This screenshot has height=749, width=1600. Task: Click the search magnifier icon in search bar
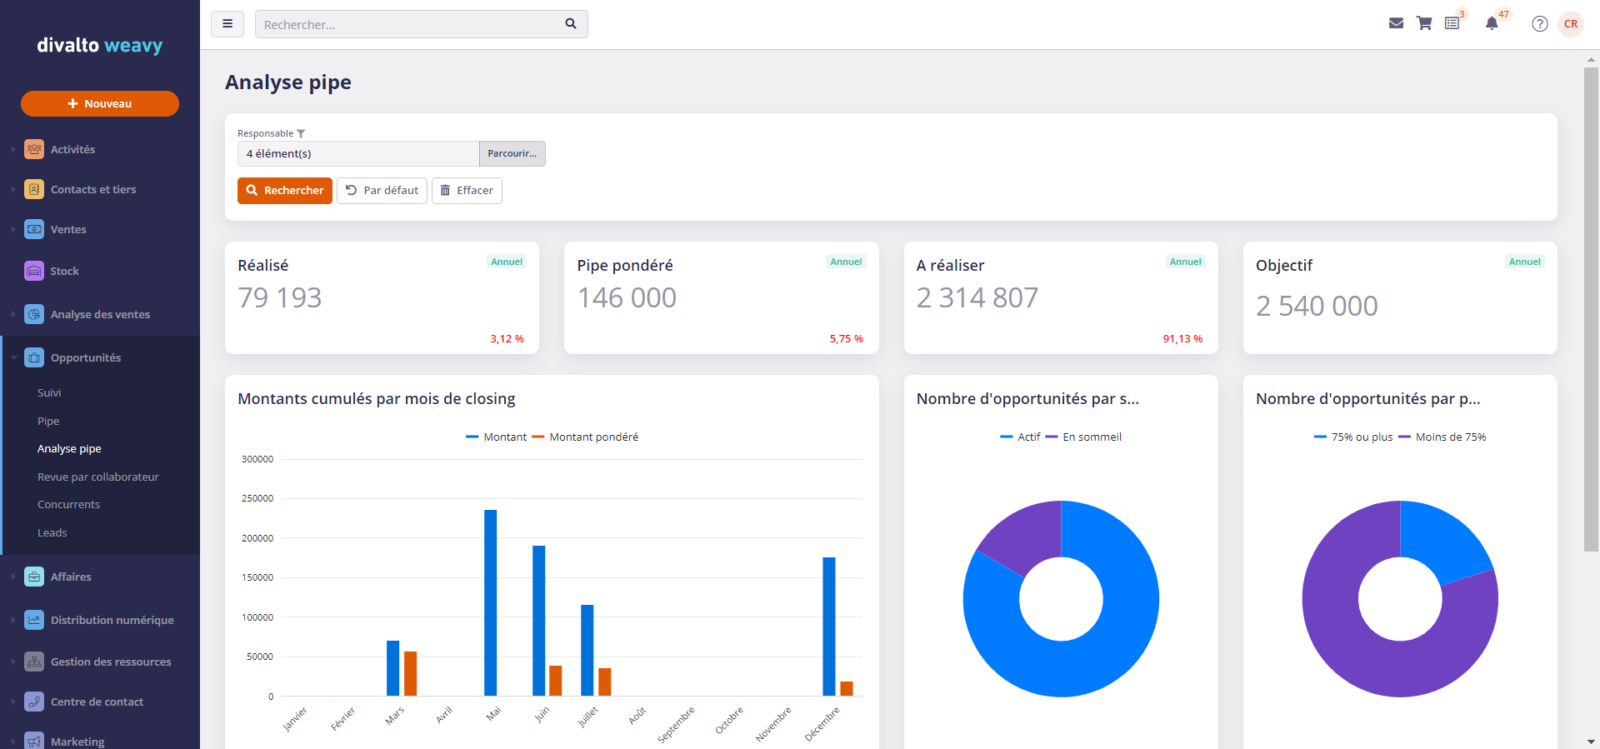[571, 24]
